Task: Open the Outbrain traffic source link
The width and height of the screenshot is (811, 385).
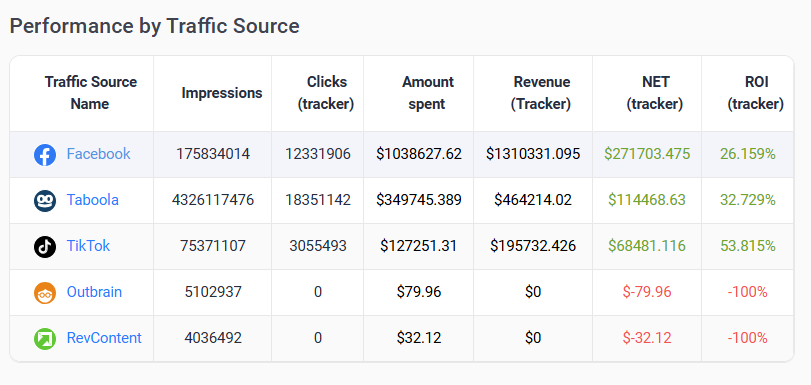Action: [x=94, y=292]
